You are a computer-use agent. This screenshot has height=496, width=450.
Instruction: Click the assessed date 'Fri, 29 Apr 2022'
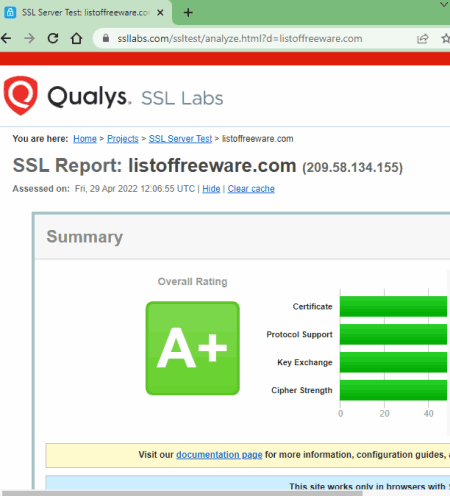pos(106,189)
